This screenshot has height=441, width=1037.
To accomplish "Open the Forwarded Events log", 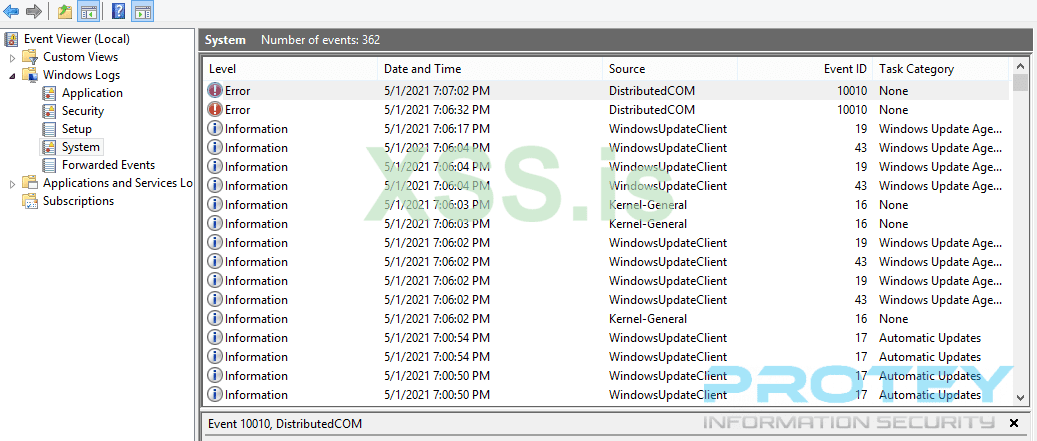I will tap(108, 165).
